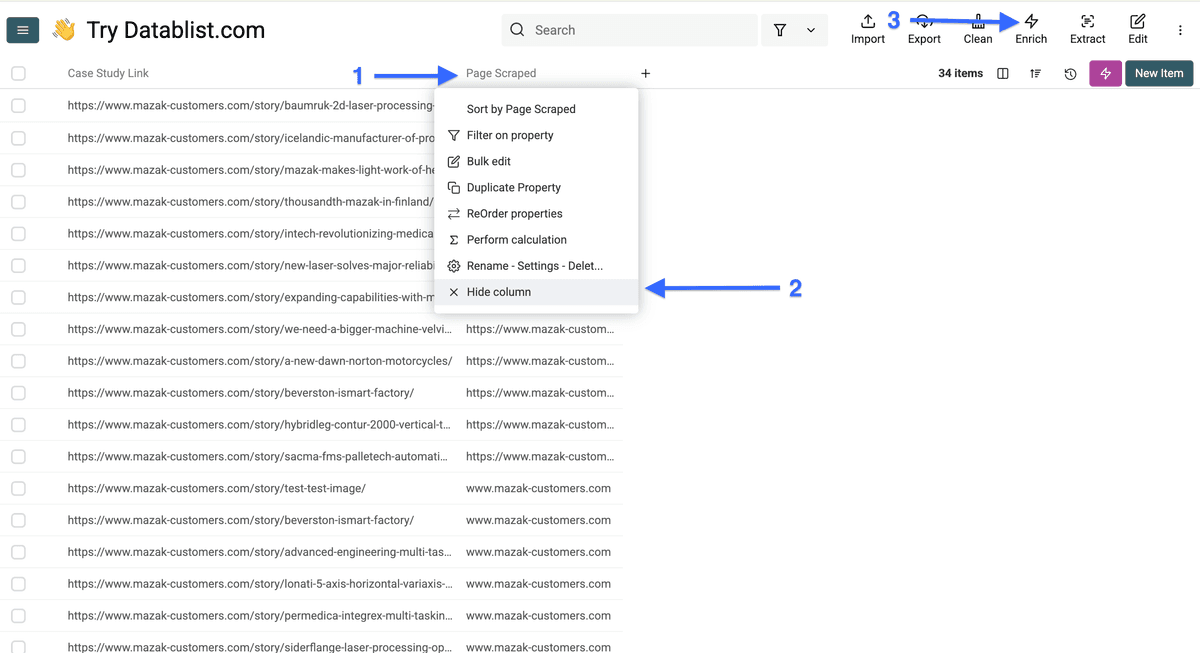Click the purple lightning enrich button
This screenshot has height=653, width=1200.
pyautogui.click(x=1105, y=73)
